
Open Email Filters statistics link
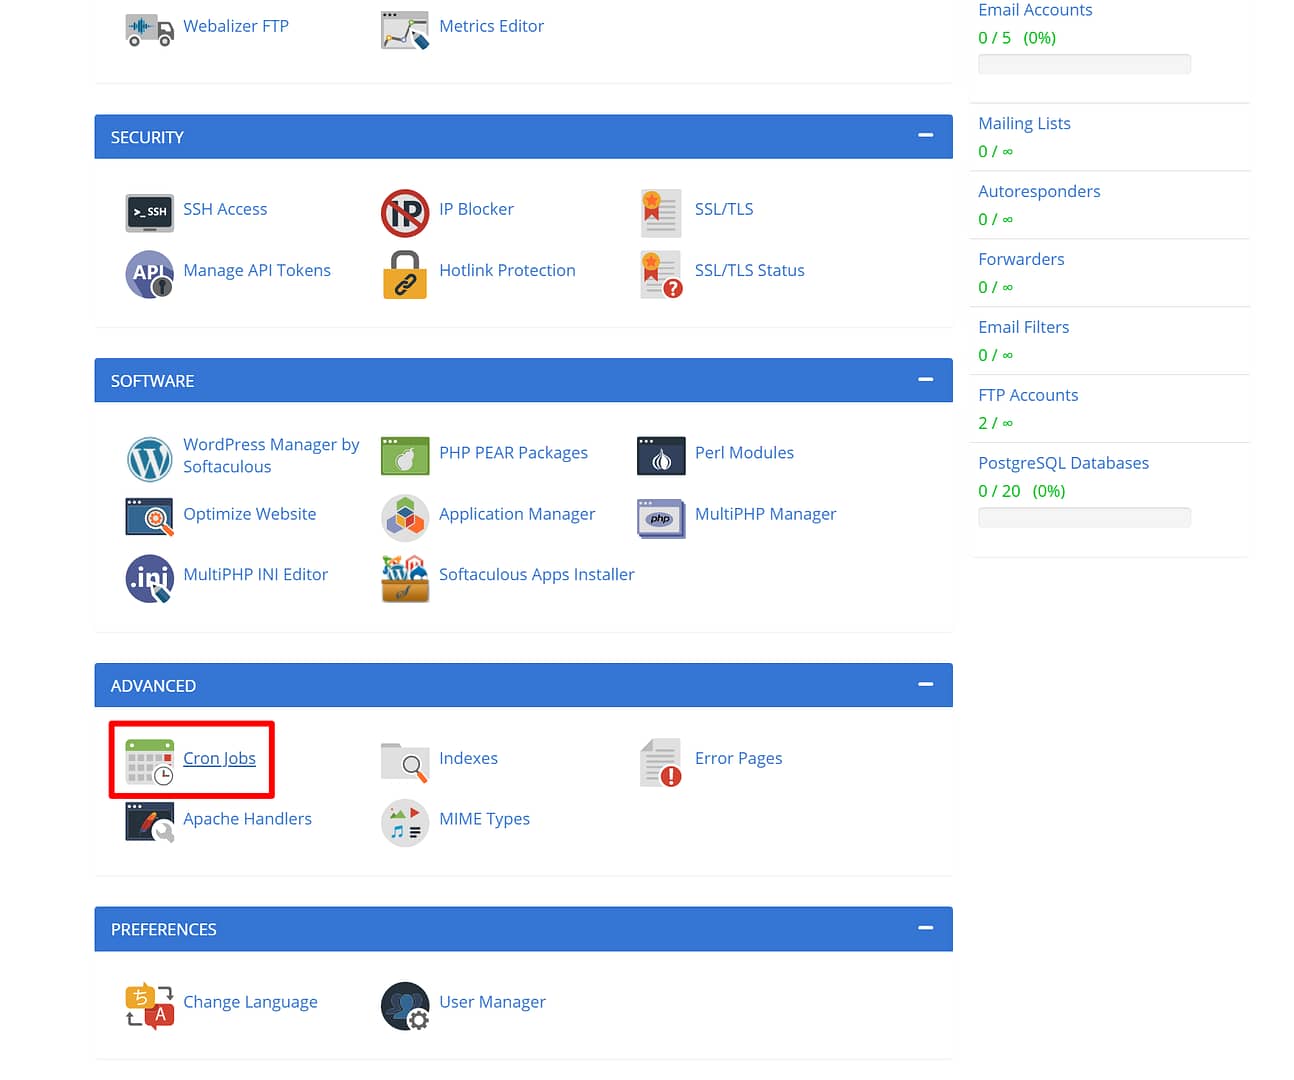tap(1023, 327)
